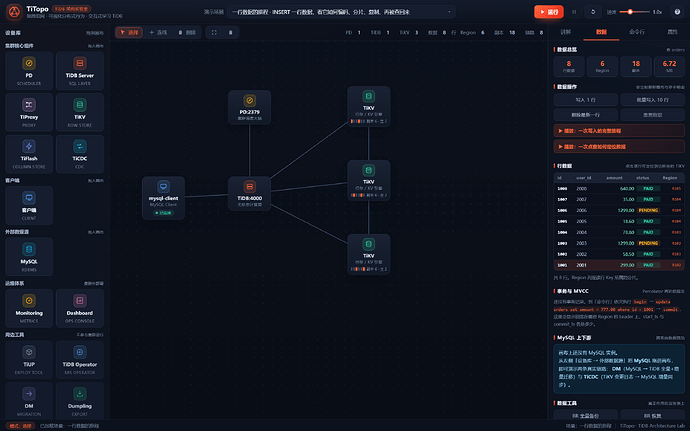Click the 模式: 选择 badge in status bar
The image size is (690, 431).
click(21, 426)
